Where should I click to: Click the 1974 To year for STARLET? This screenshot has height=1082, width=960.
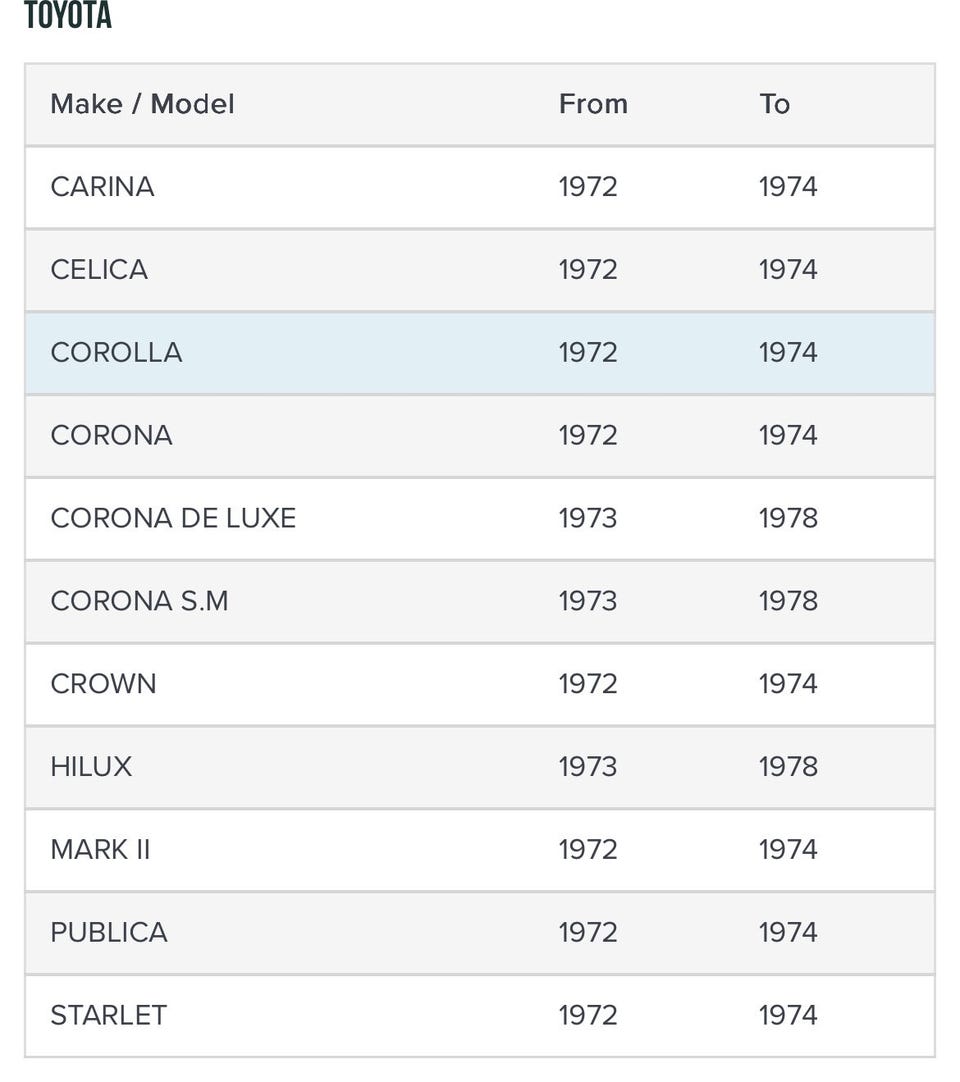pyautogui.click(x=788, y=1015)
